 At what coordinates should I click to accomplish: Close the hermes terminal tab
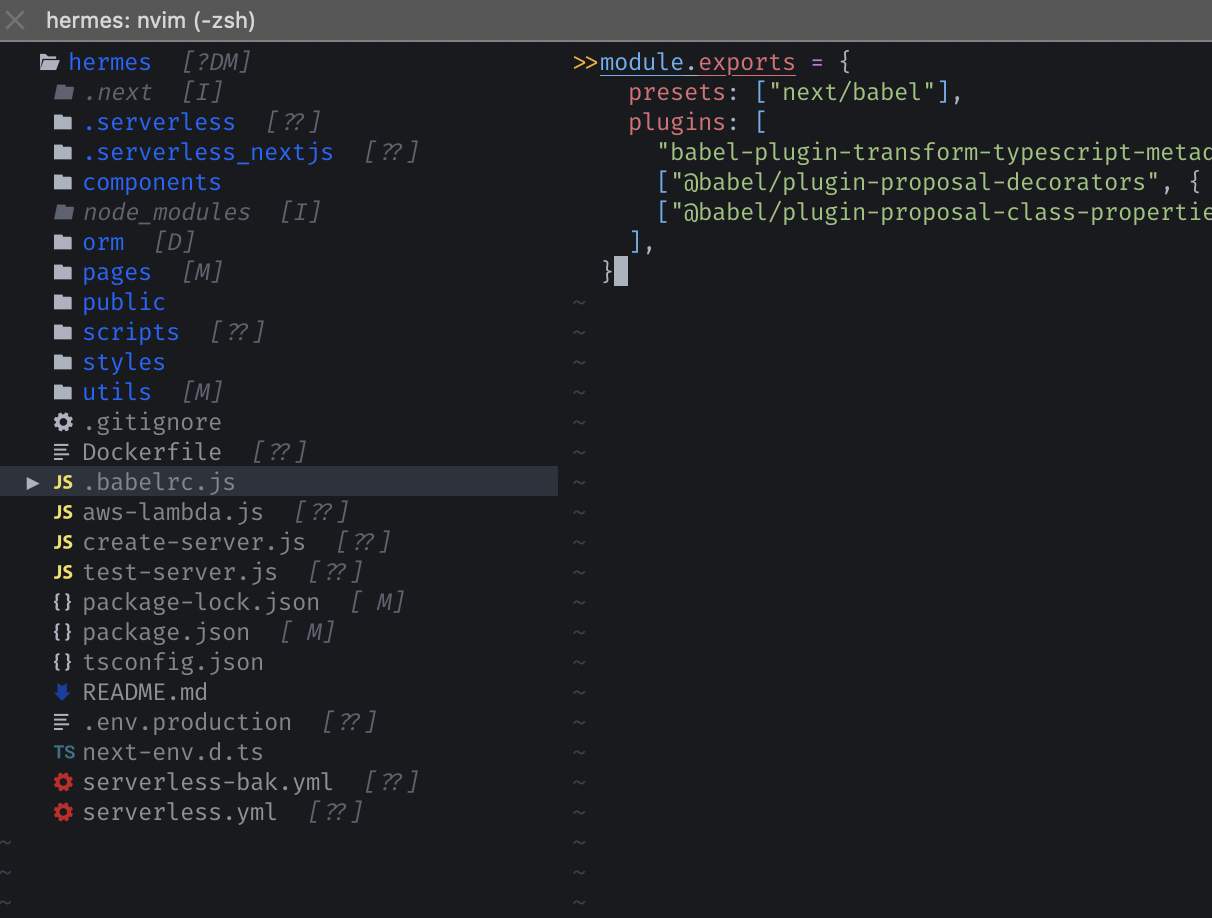[16, 20]
